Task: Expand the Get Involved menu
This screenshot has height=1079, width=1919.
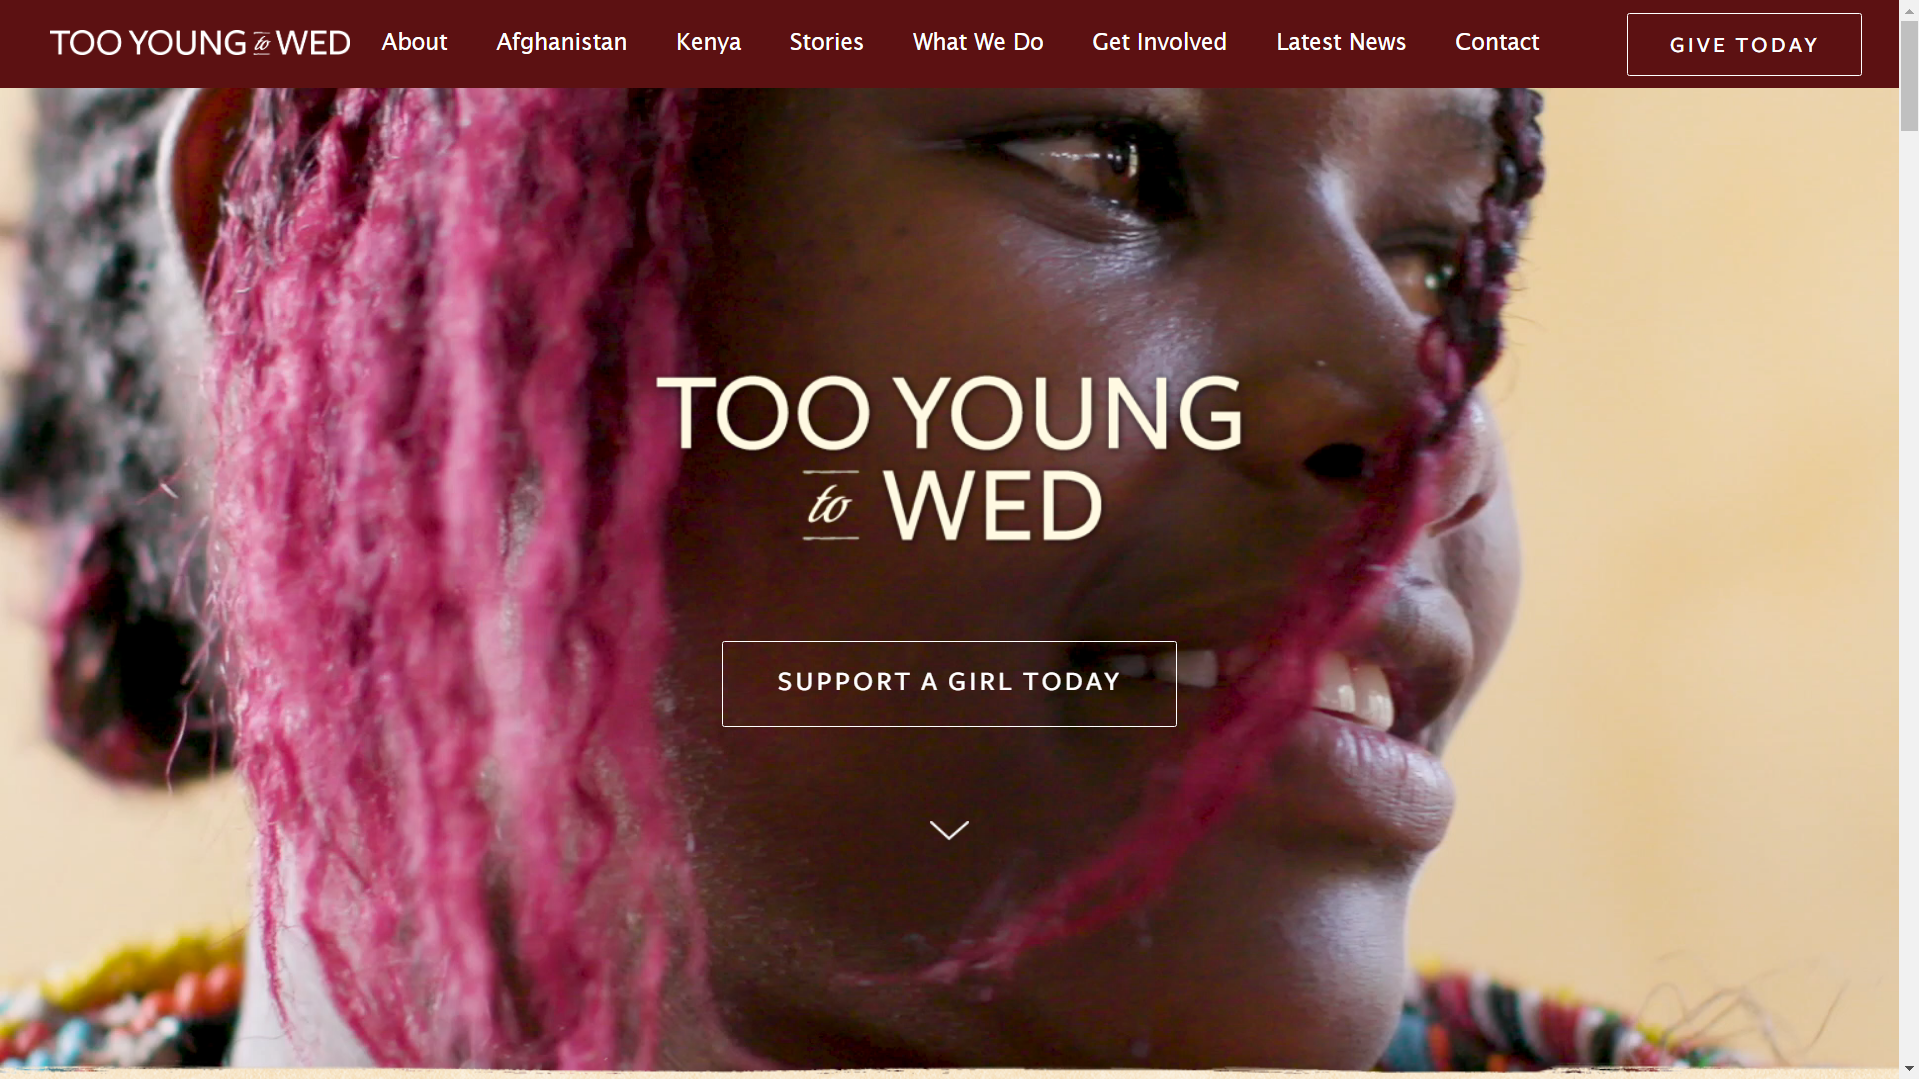Action: coord(1159,42)
